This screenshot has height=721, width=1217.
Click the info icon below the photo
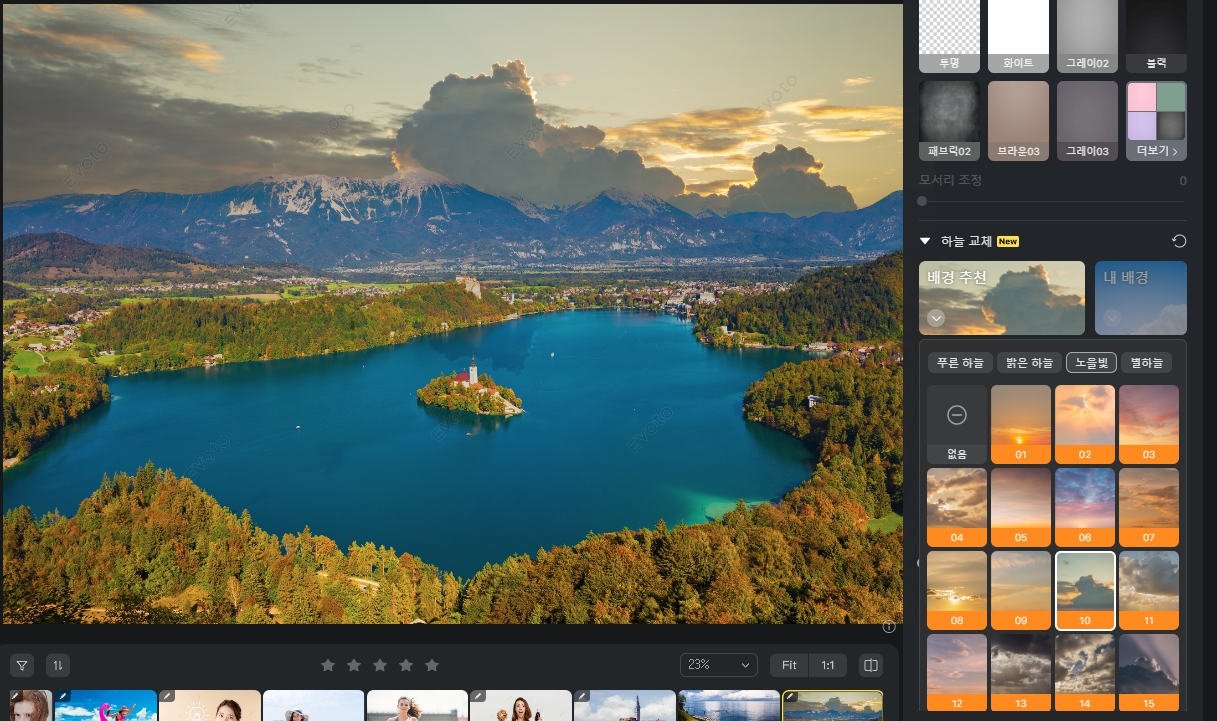[888, 628]
